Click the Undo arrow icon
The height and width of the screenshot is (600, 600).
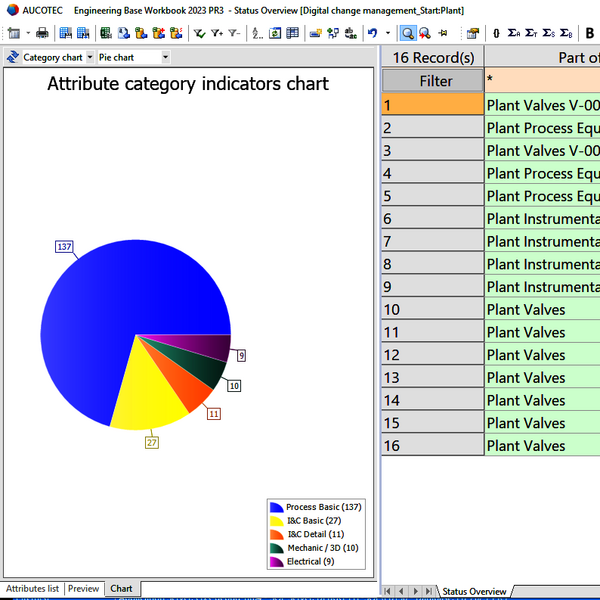(x=372, y=33)
